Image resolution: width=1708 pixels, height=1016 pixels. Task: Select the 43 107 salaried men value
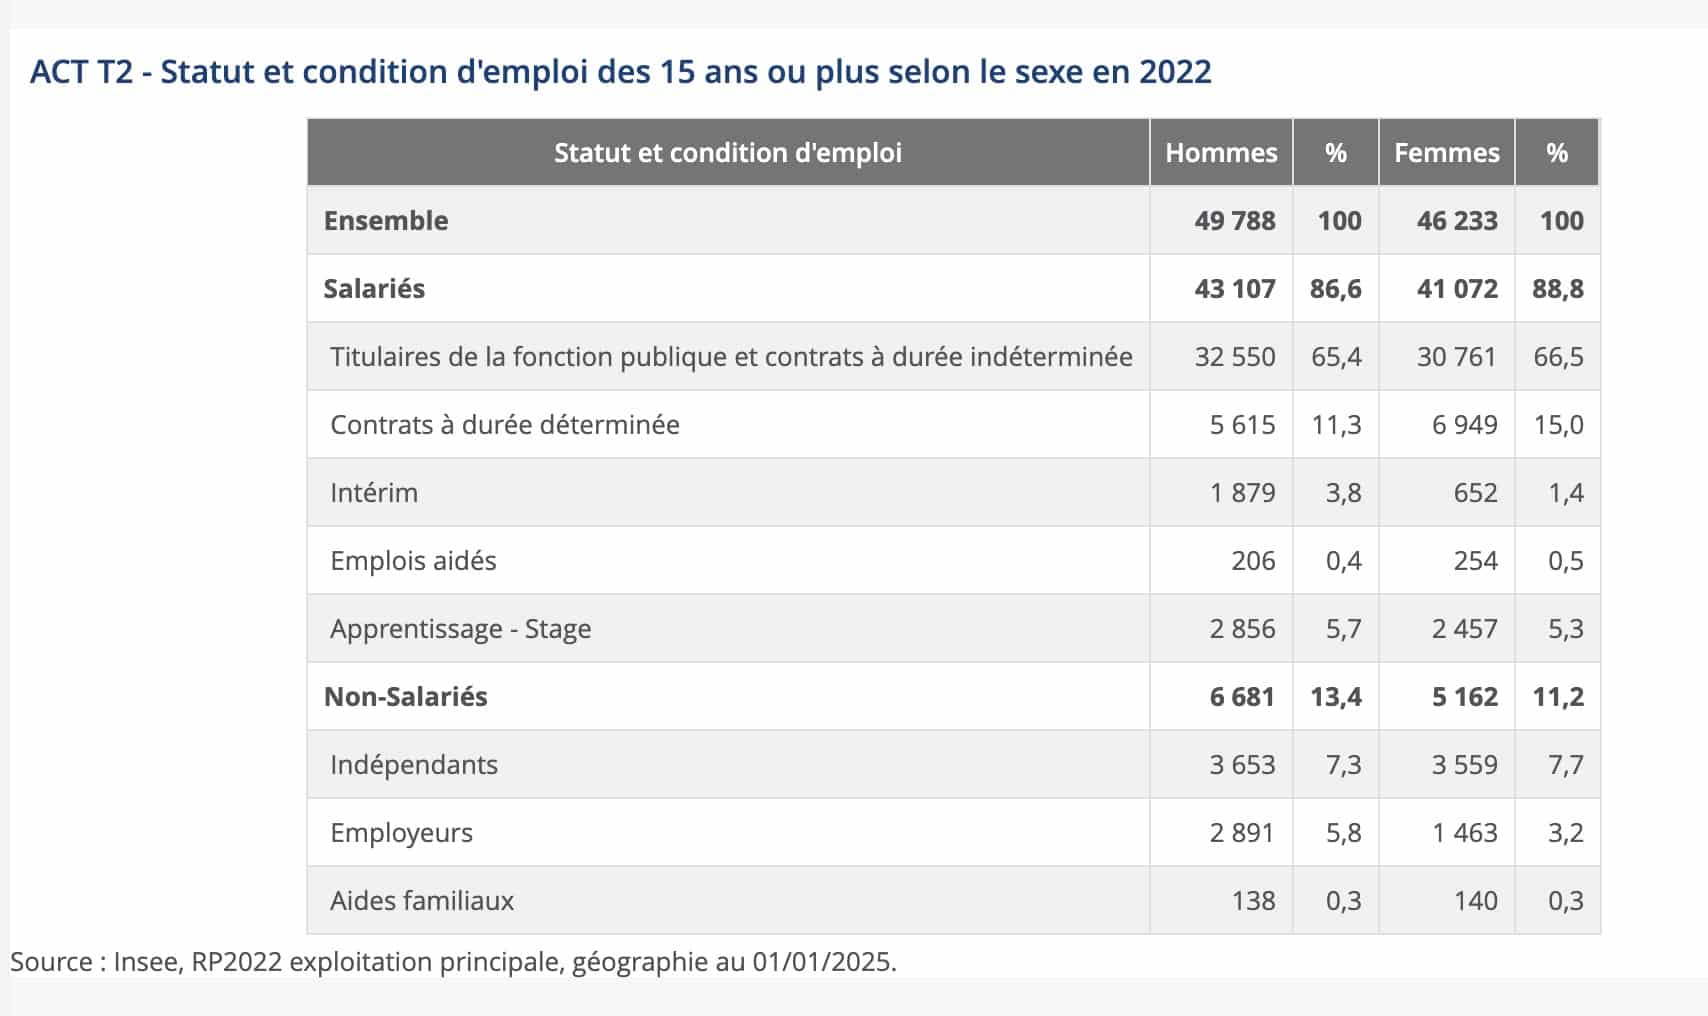point(1234,289)
